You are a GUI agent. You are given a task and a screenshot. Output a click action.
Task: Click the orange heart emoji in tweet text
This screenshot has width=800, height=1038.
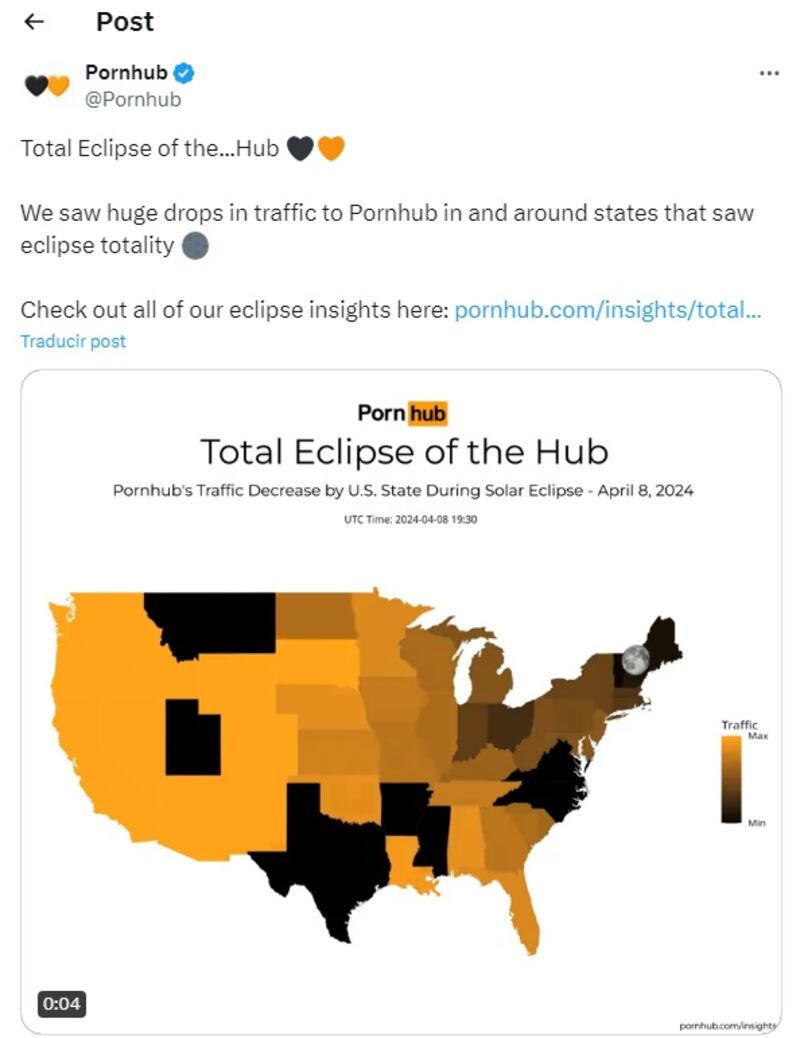click(x=331, y=149)
